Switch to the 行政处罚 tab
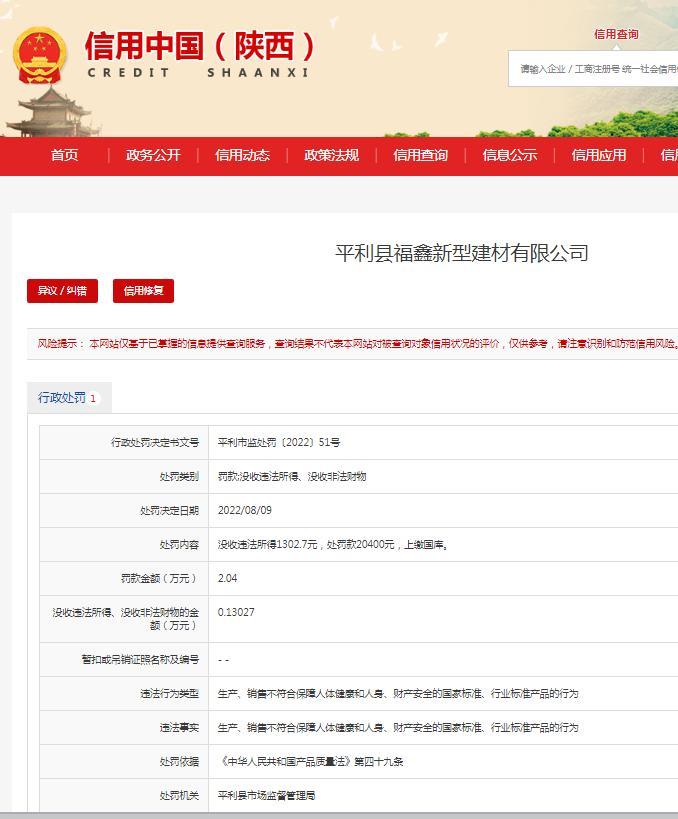This screenshot has width=678, height=819. 69,398
